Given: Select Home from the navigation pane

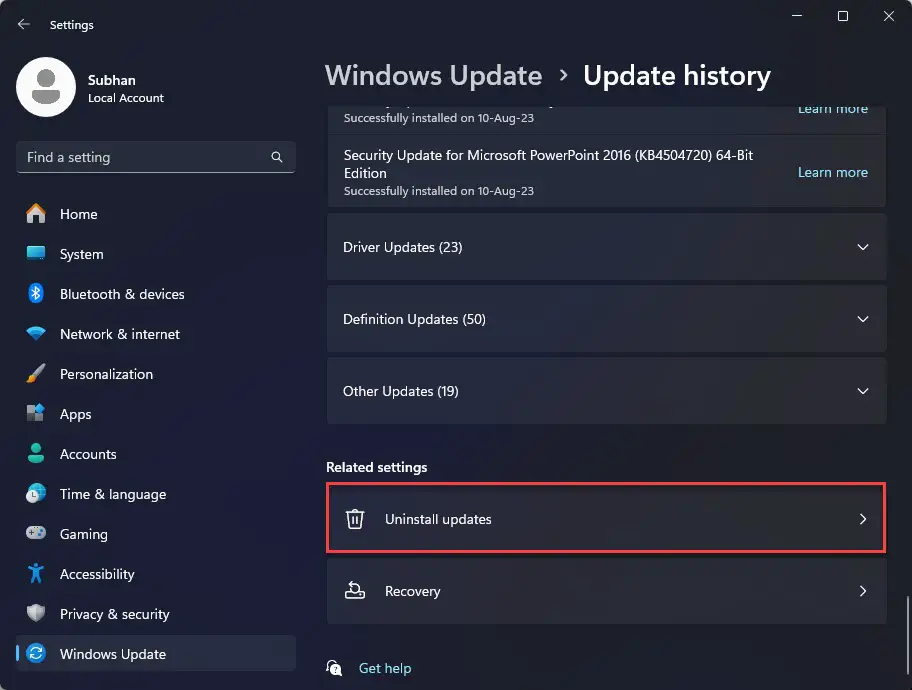Looking at the screenshot, I should click(x=79, y=214).
